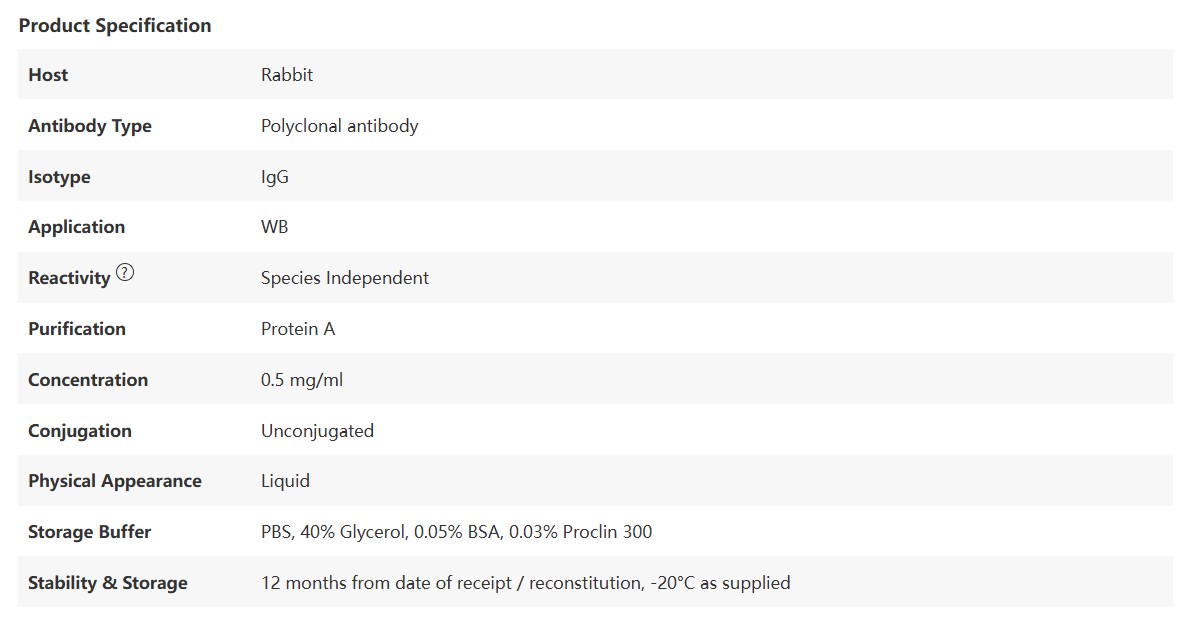Image resolution: width=1201 pixels, height=628 pixels.
Task: Select the Host row label
Action: (48, 75)
